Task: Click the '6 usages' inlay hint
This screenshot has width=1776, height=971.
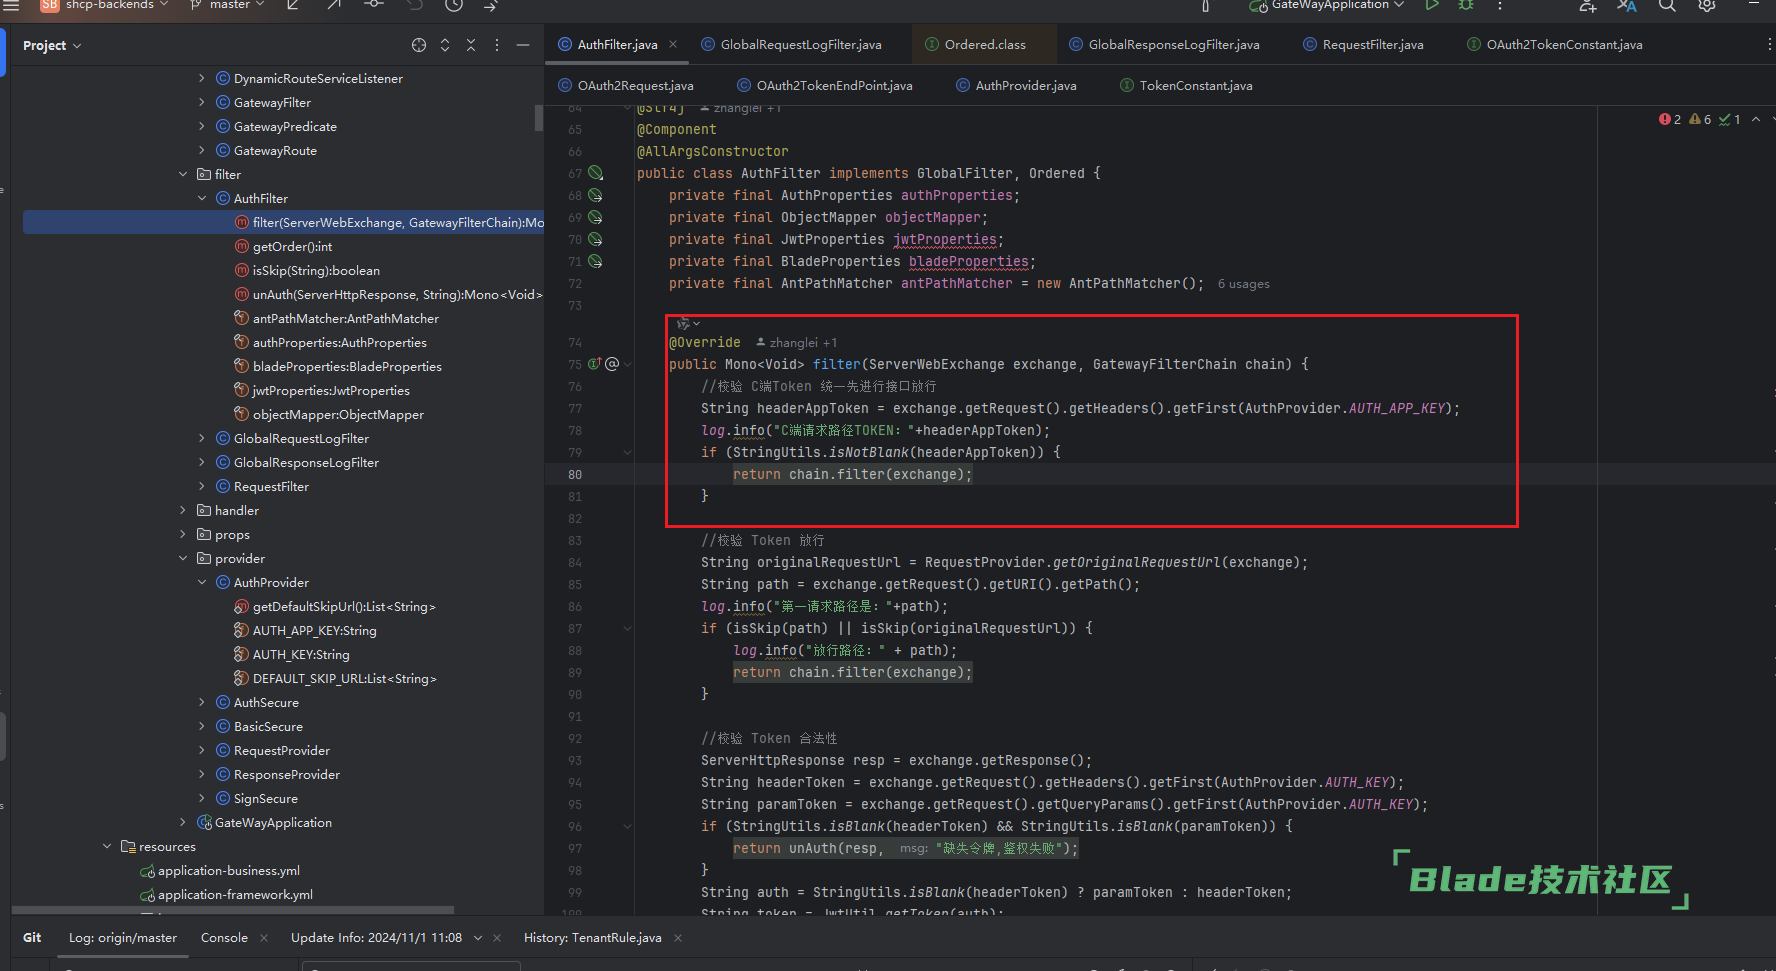Action: pos(1243,284)
